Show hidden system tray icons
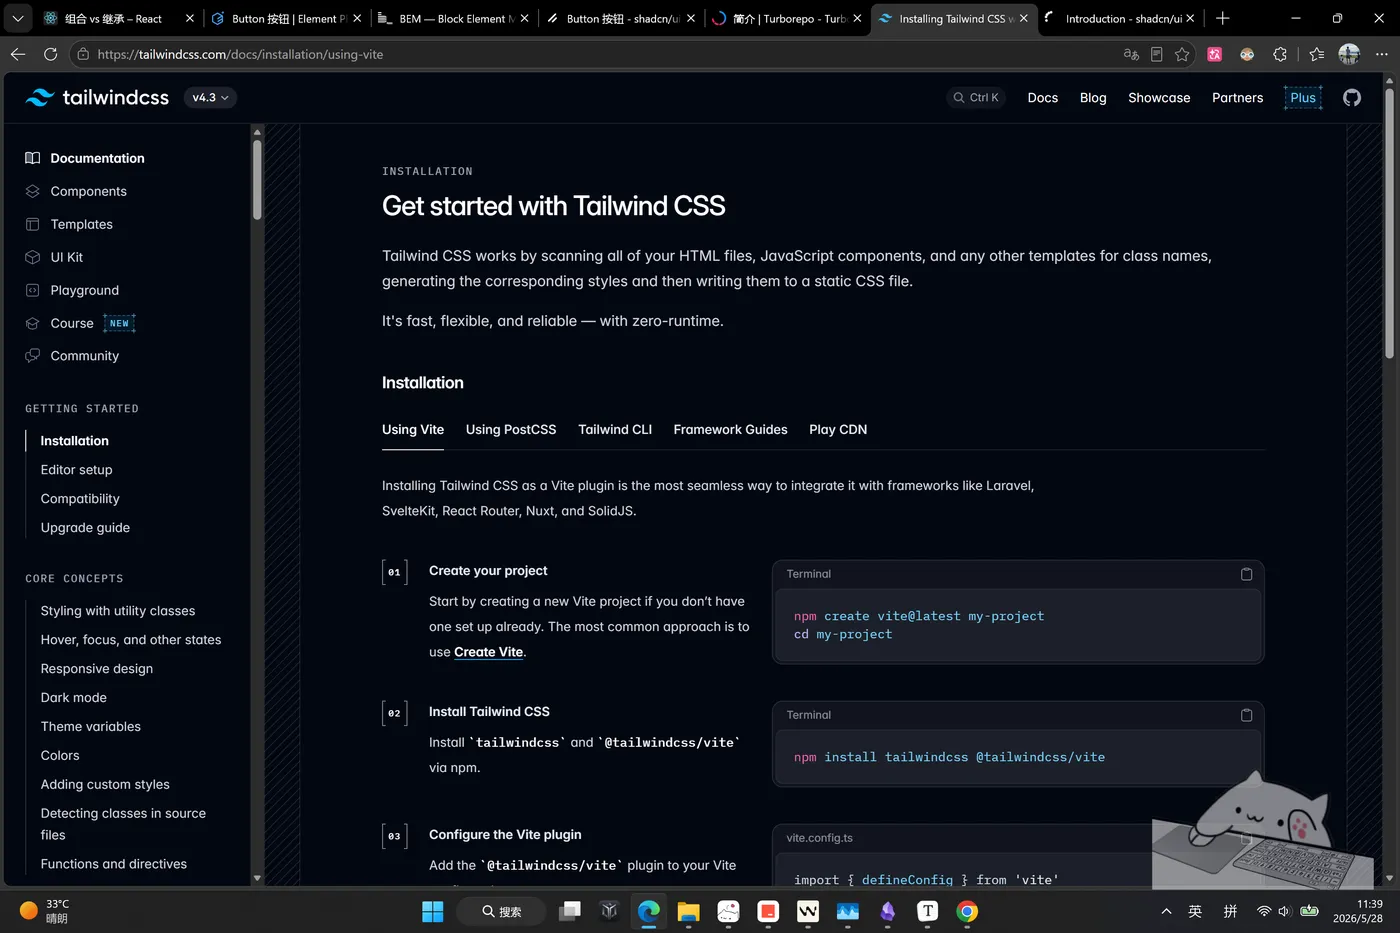The width and height of the screenshot is (1400, 933). 1166,911
